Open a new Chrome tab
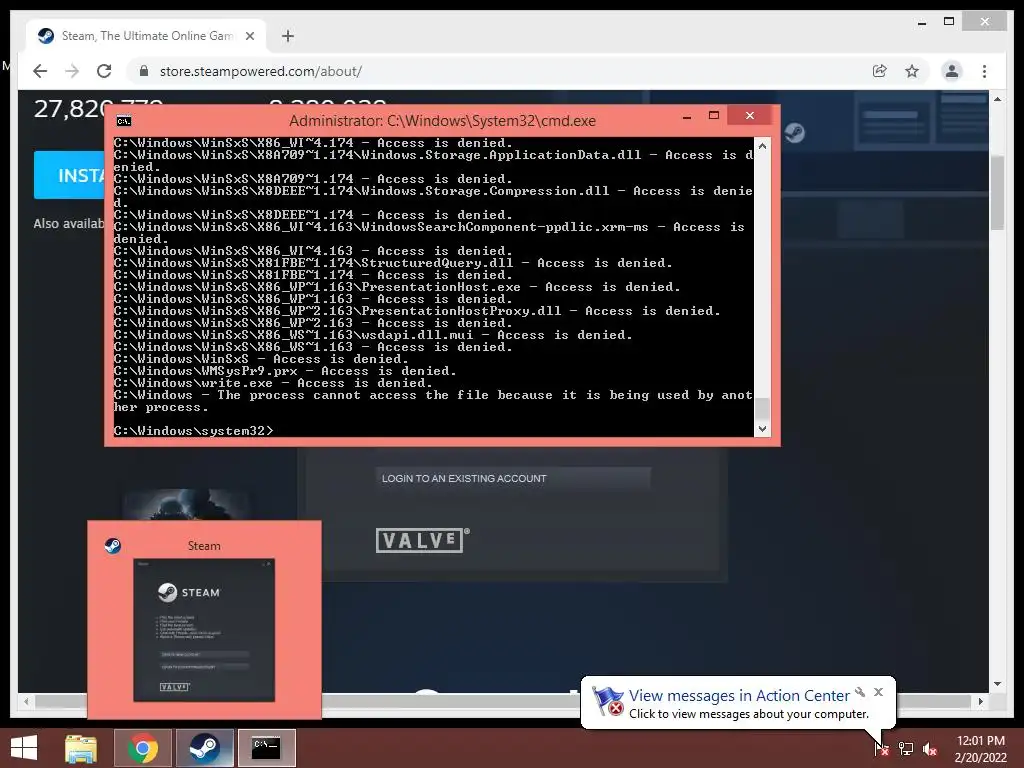 pos(287,36)
